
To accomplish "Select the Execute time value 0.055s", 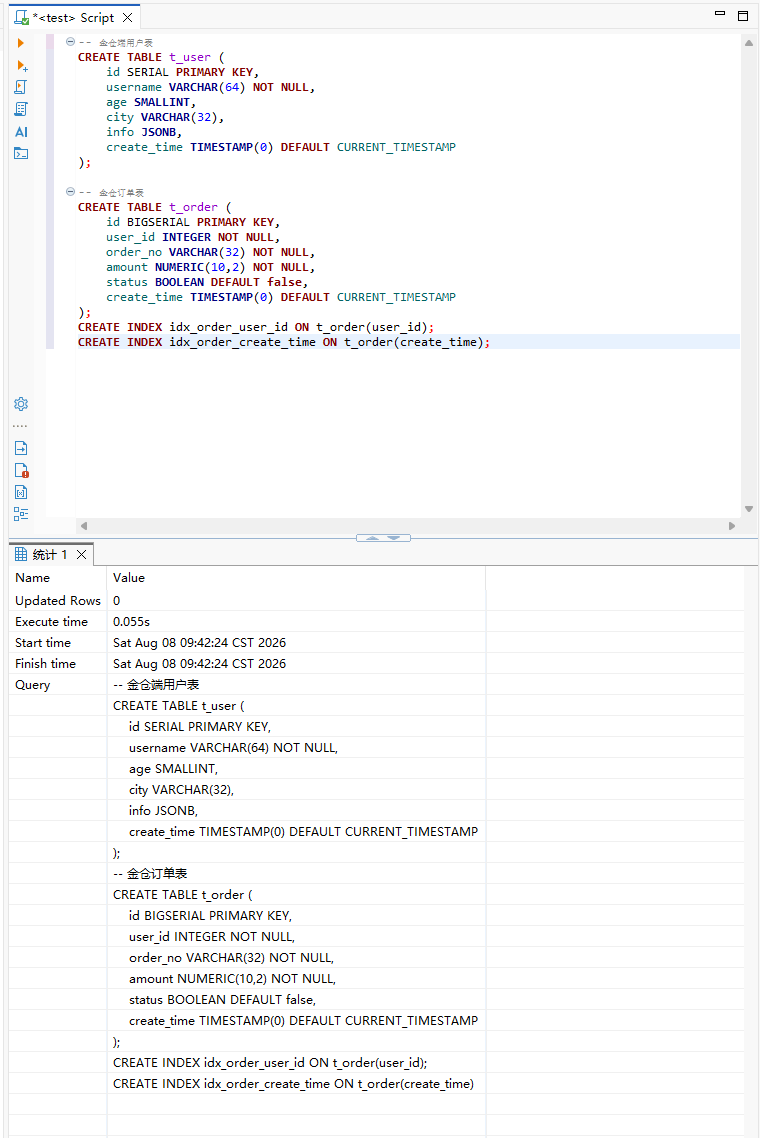I will point(131,622).
